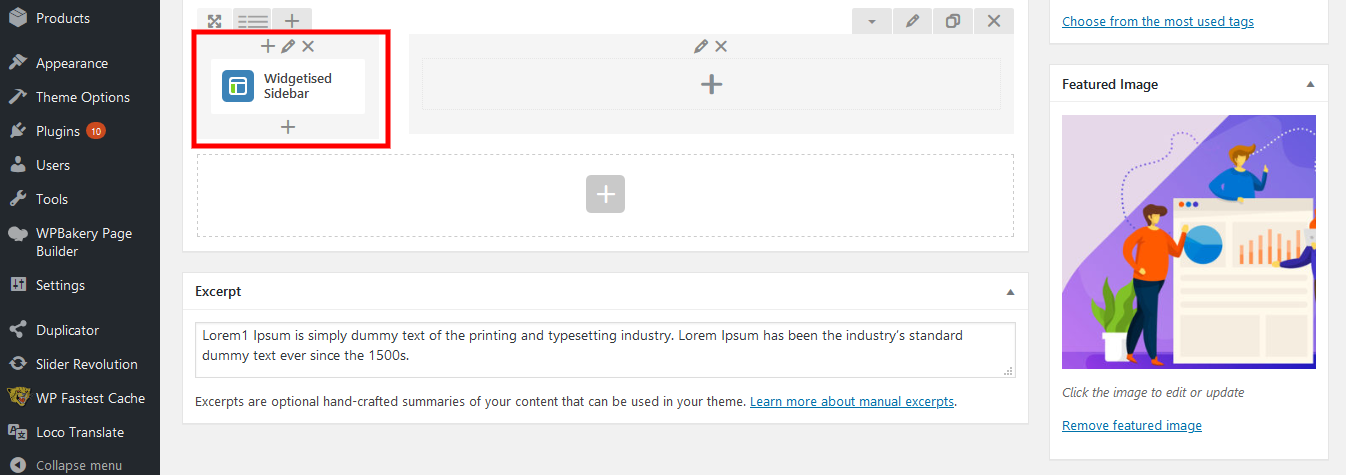Delete the right empty column
The height and width of the screenshot is (475, 1346).
(x=721, y=46)
